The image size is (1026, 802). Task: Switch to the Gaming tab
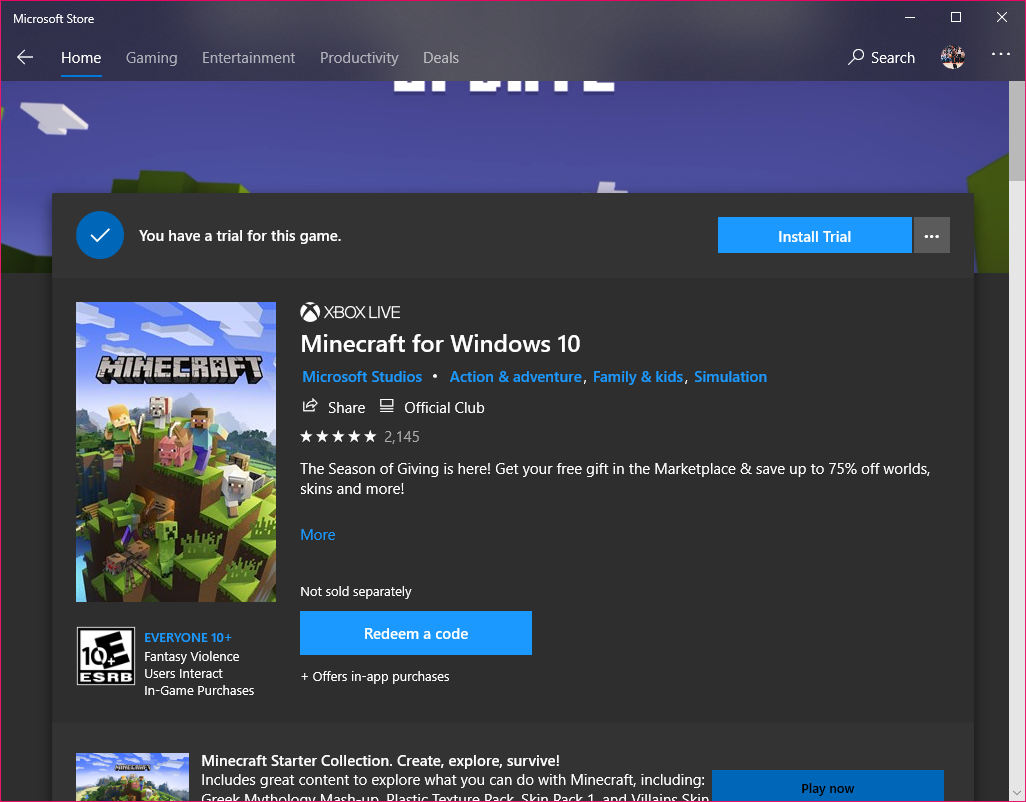[151, 58]
